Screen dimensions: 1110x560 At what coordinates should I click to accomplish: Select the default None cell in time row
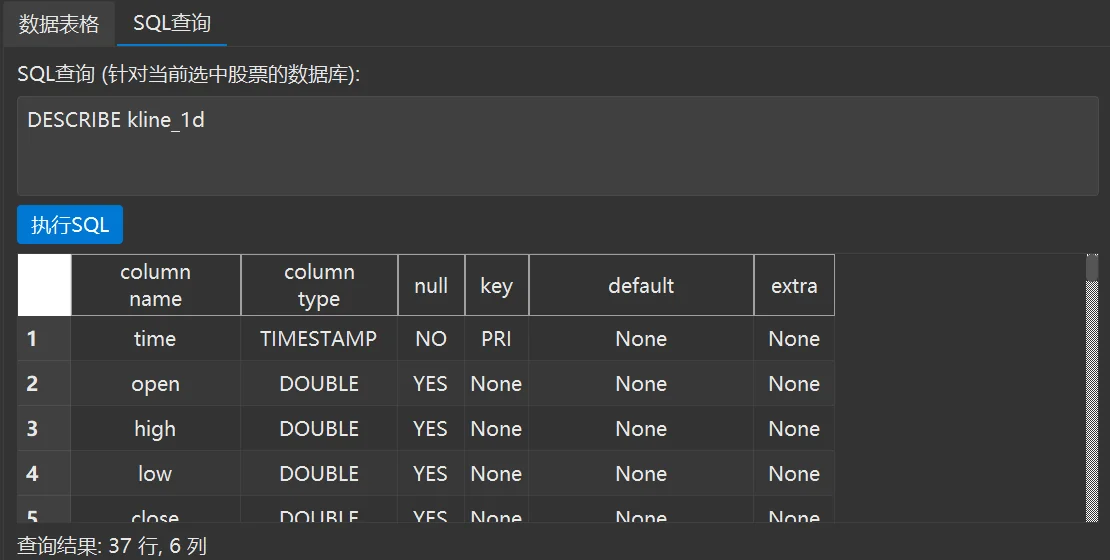641,338
